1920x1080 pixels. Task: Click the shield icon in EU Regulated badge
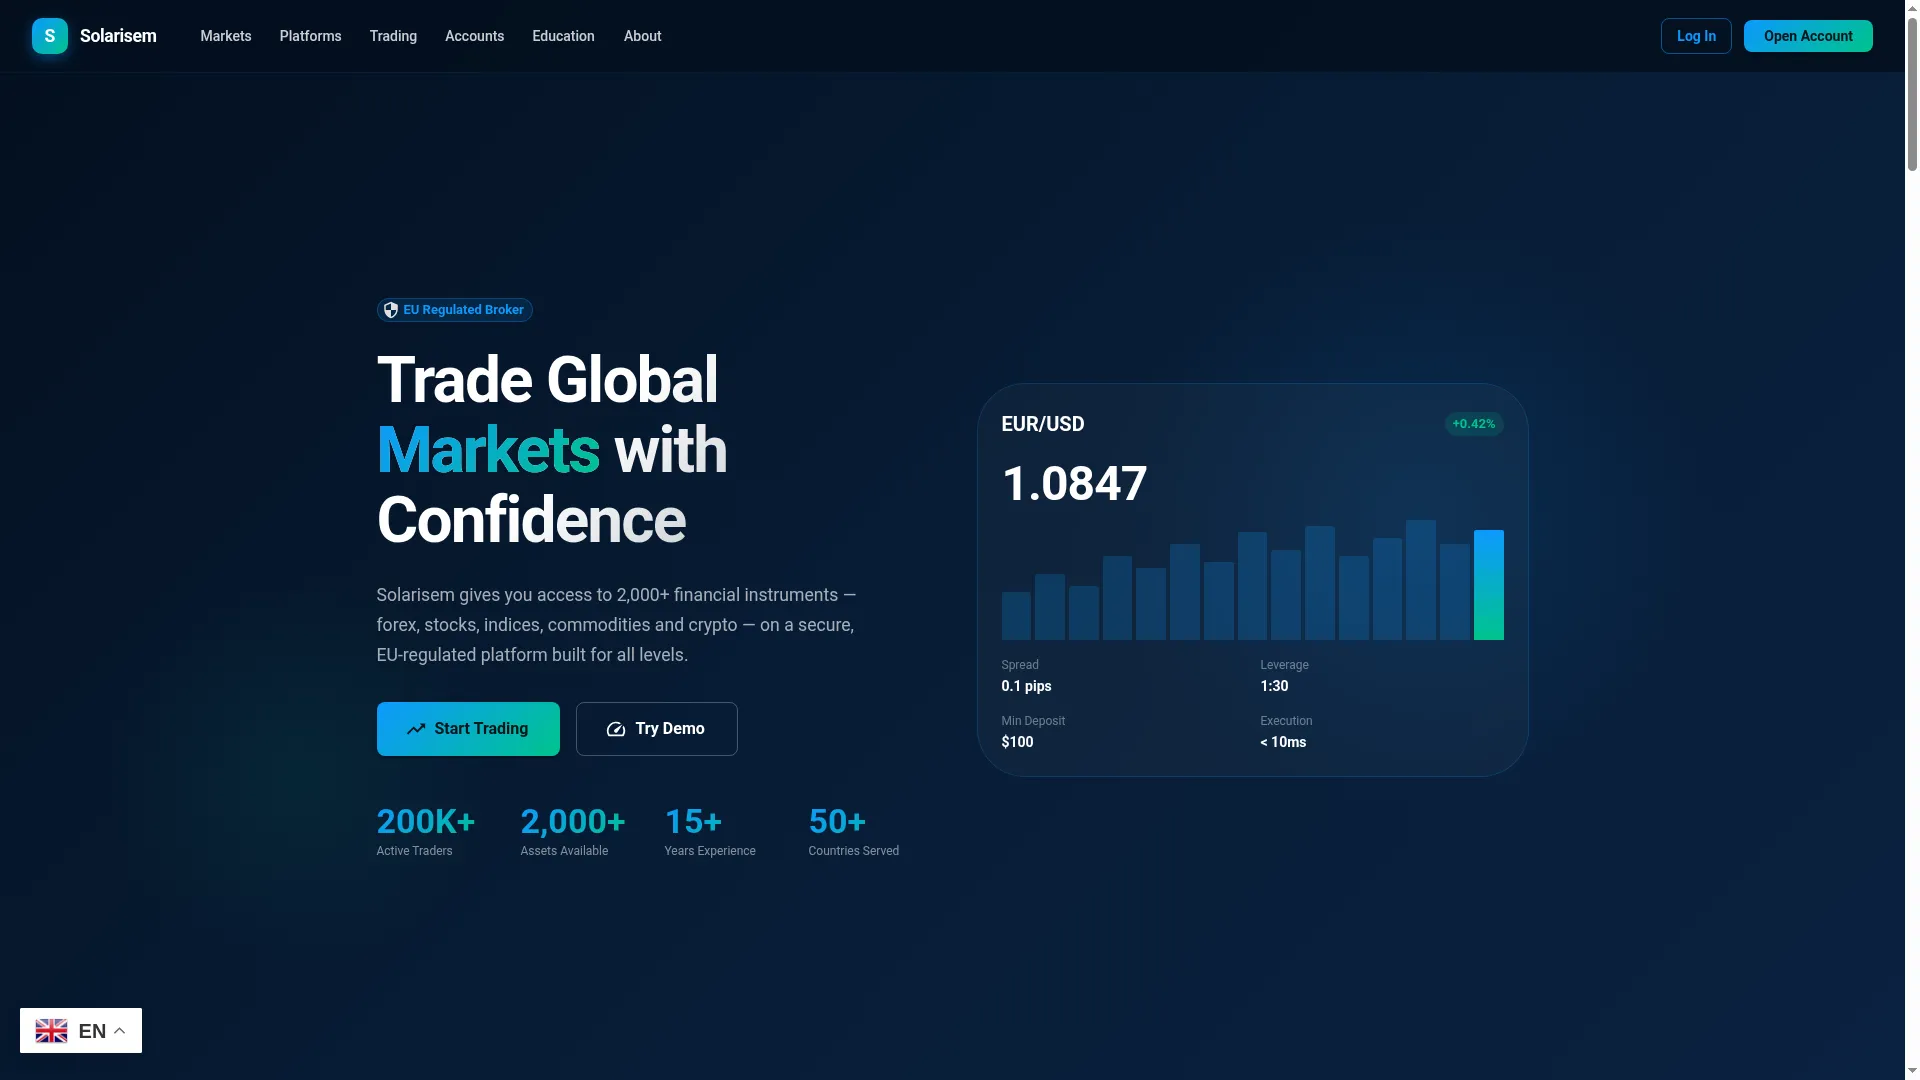click(391, 310)
